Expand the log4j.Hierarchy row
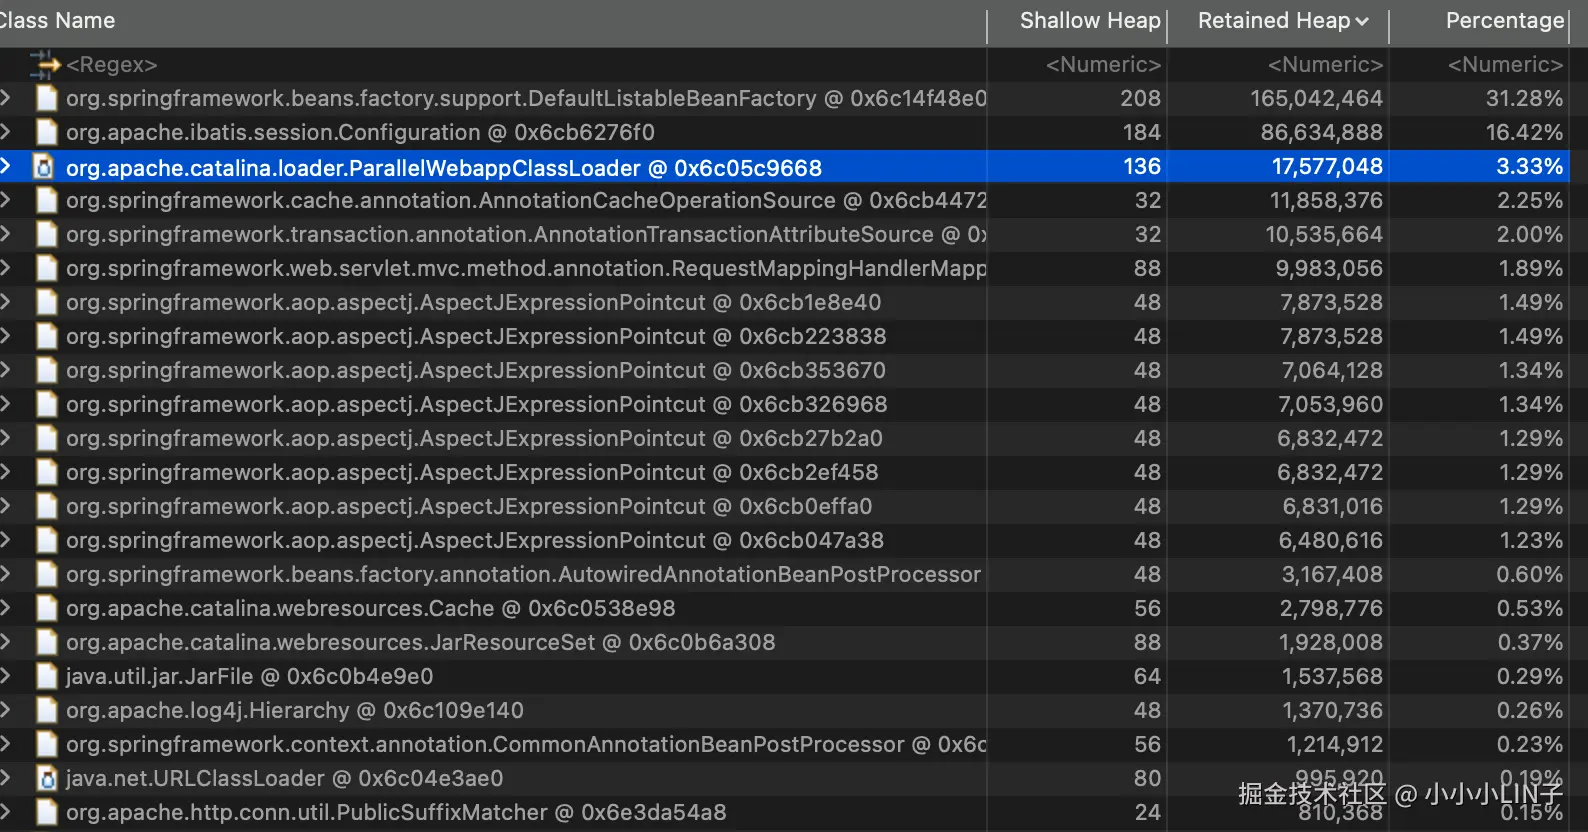The image size is (1588, 832). 6,710
